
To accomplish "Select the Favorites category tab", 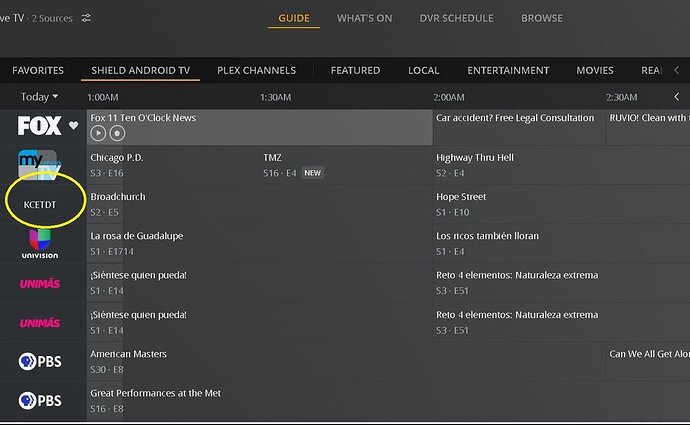I will [x=38, y=70].
